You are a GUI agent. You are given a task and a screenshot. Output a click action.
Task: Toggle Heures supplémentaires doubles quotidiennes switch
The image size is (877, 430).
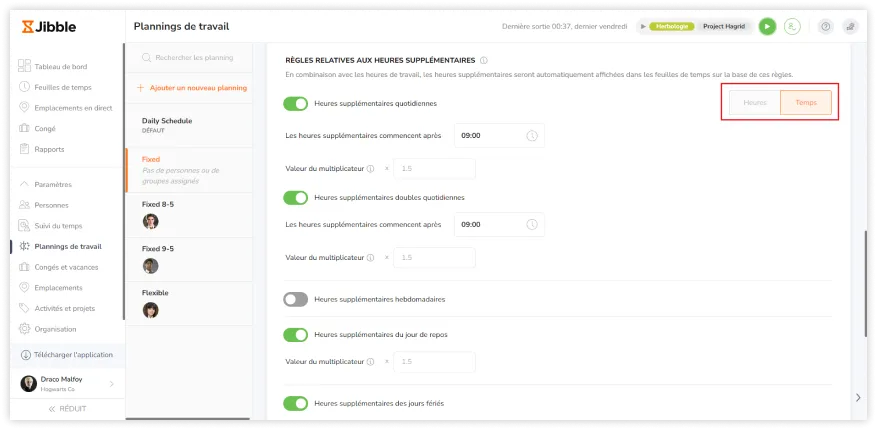point(296,197)
